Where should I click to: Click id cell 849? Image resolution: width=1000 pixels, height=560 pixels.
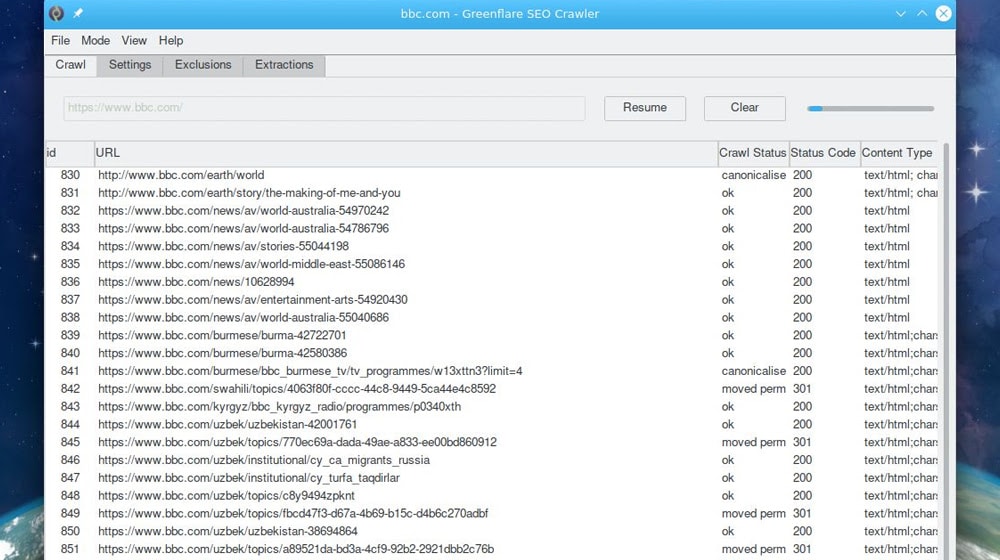click(70, 514)
